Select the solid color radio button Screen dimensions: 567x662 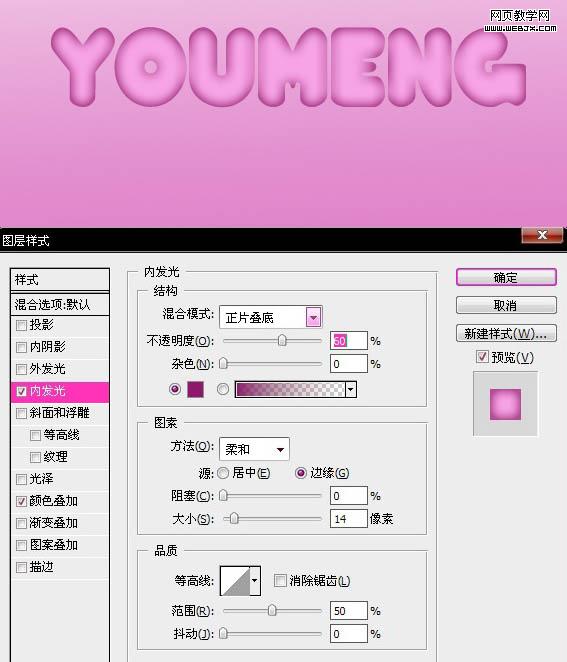(x=175, y=389)
